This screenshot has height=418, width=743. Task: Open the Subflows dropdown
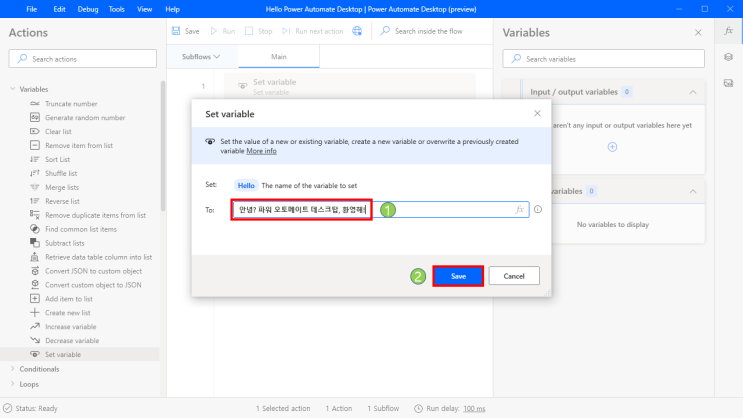[201, 56]
